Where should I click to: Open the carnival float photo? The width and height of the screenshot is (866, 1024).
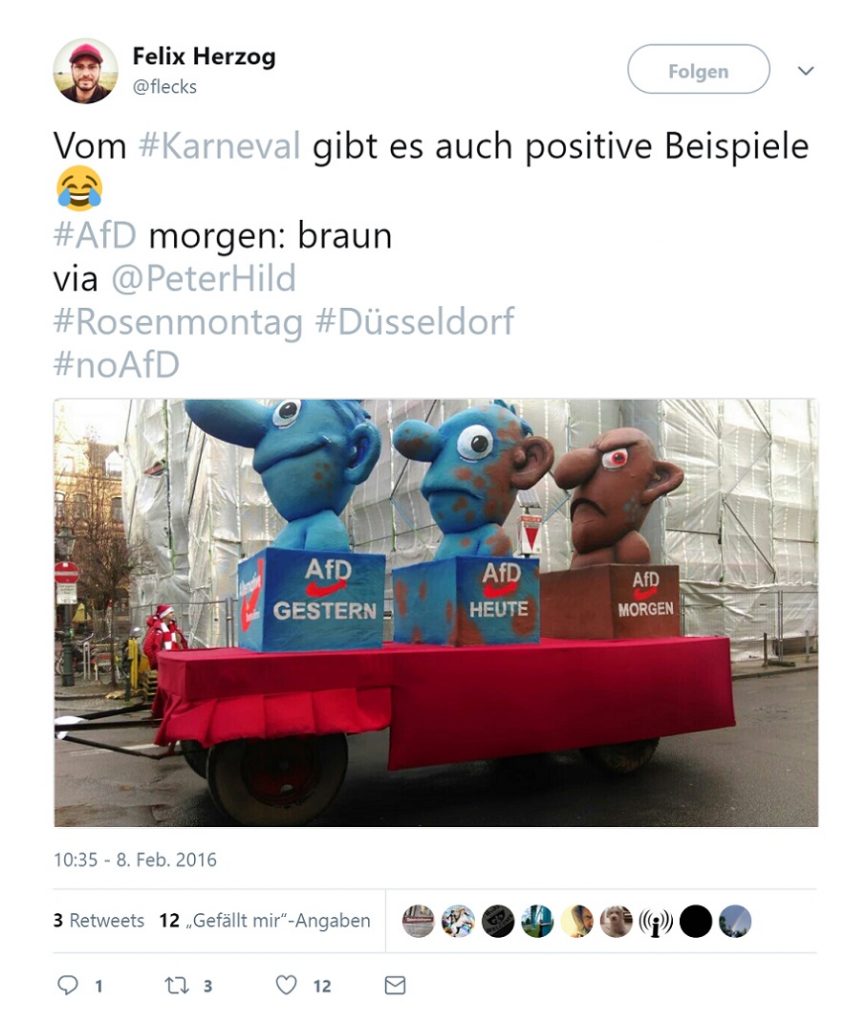436,613
